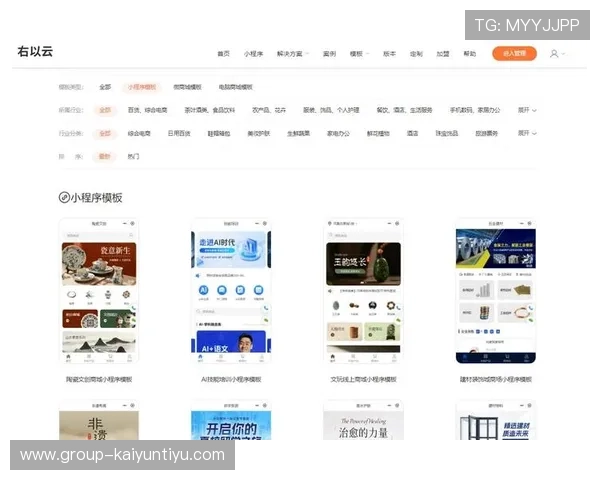
Task: Click the 建材装饰城商场小程序模板 title
Action: (496, 379)
